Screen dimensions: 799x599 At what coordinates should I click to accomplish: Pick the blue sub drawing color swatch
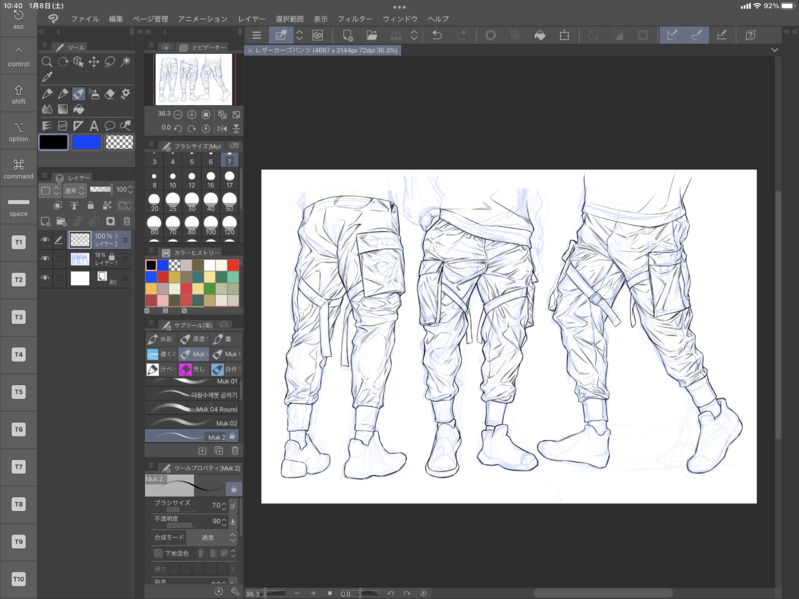pyautogui.click(x=86, y=142)
